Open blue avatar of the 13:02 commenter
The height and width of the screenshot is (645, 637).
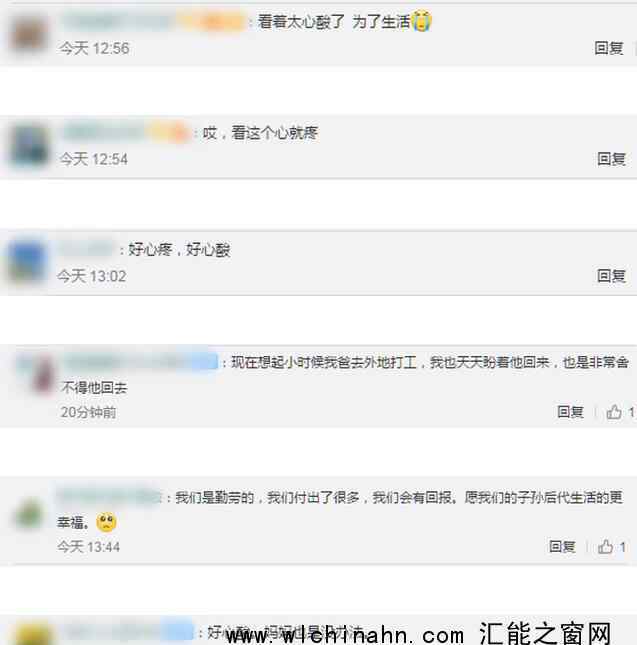[x=27, y=262]
